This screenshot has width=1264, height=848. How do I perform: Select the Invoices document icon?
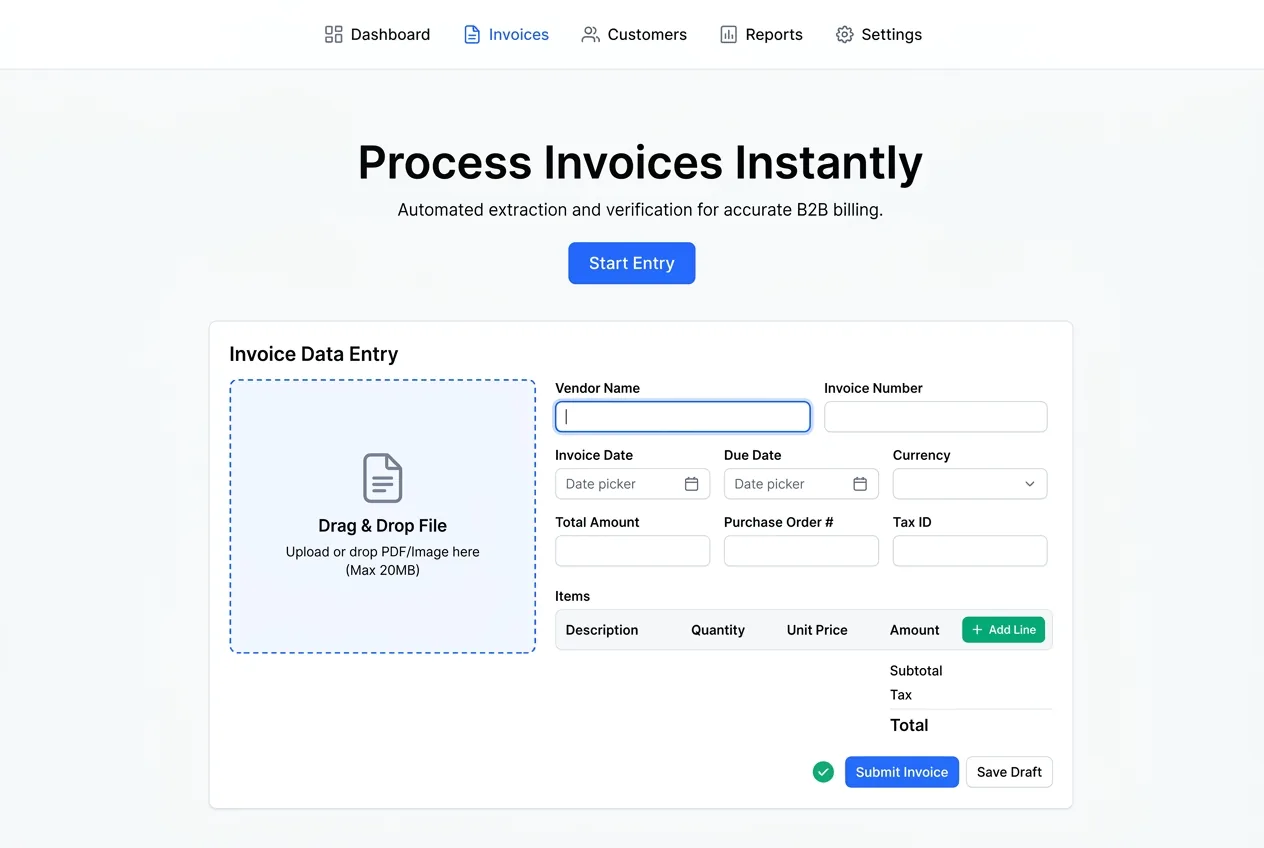point(470,33)
